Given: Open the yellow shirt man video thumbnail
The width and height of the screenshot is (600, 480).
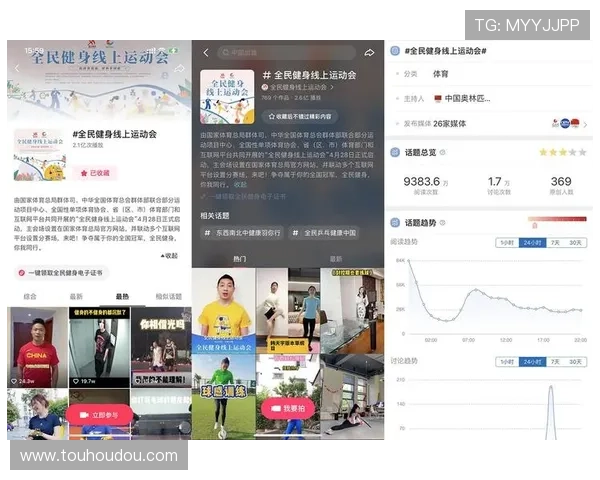Looking at the screenshot, I should click(x=223, y=310).
